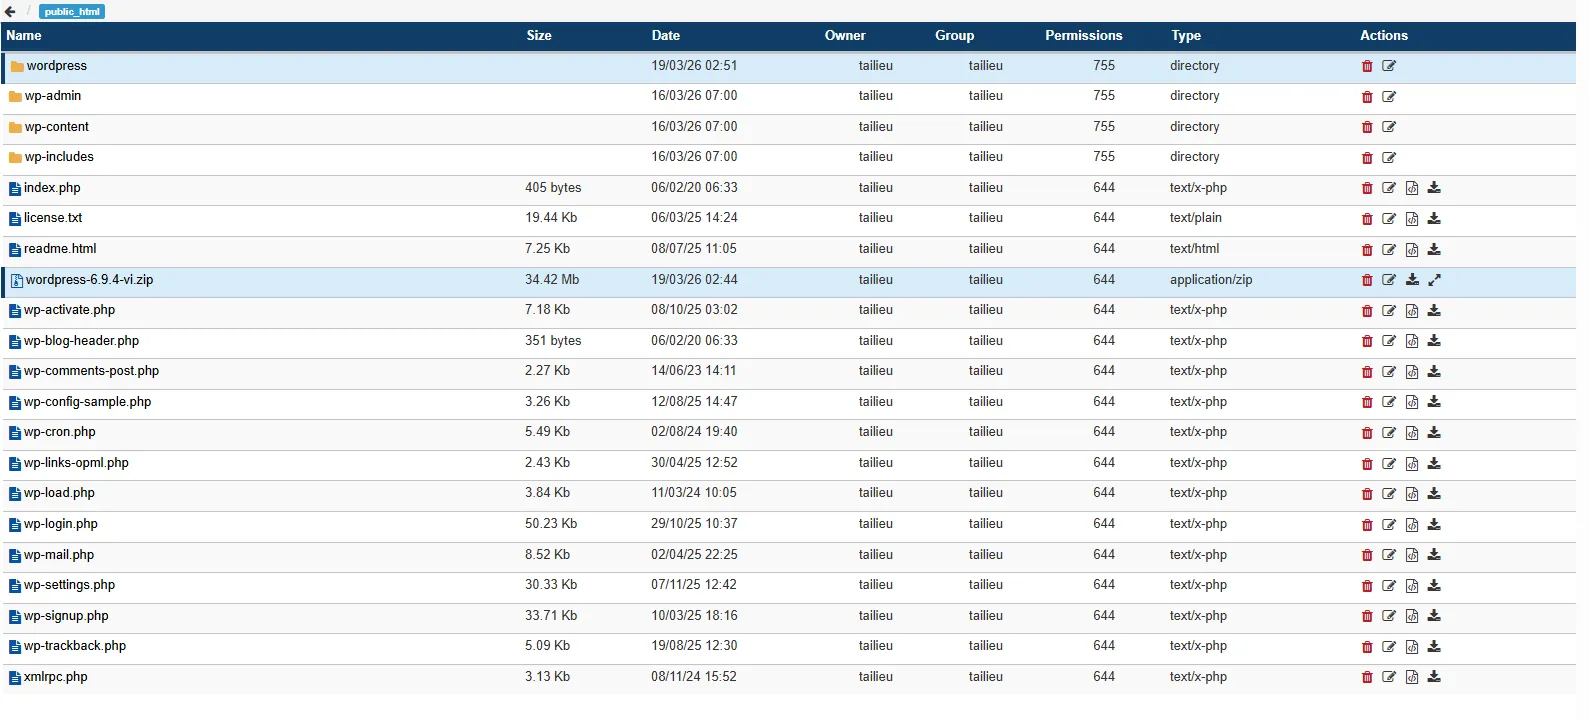Open the public_html breadcrumb
This screenshot has width=1589, height=720.
(x=72, y=12)
